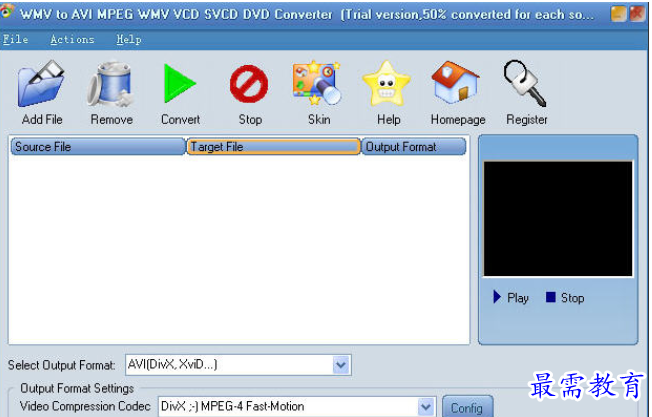
Task: Click the black video preview area
Action: pyautogui.click(x=558, y=219)
